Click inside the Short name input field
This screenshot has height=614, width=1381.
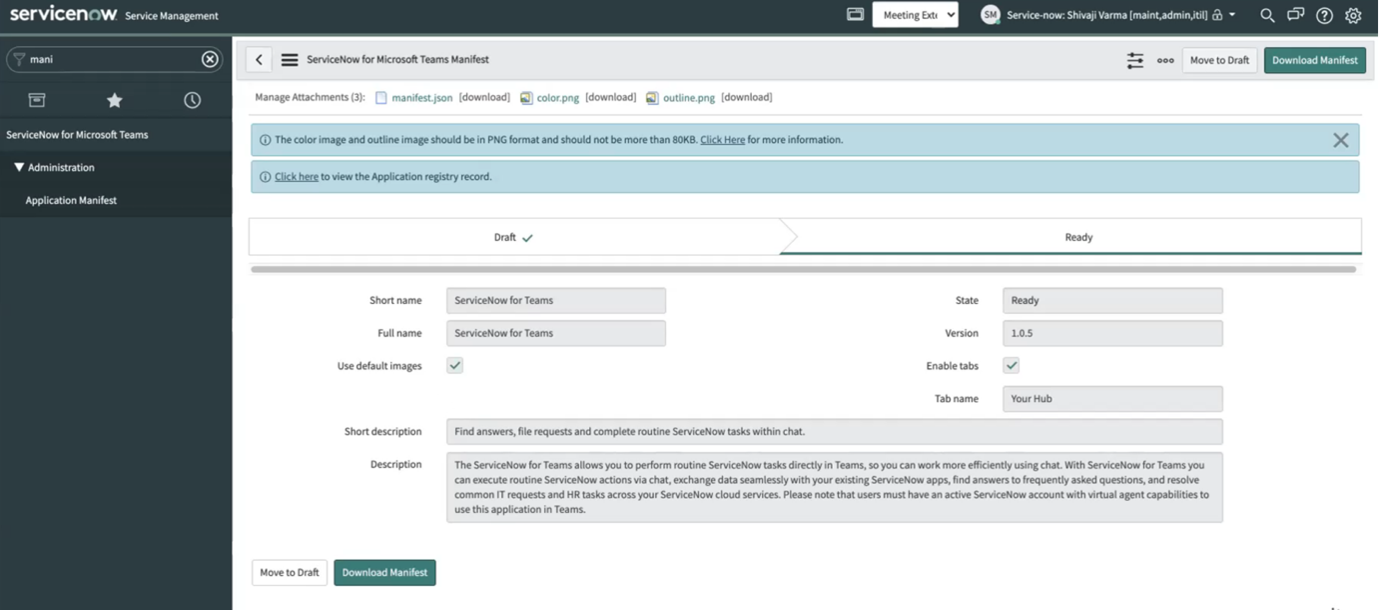click(556, 300)
